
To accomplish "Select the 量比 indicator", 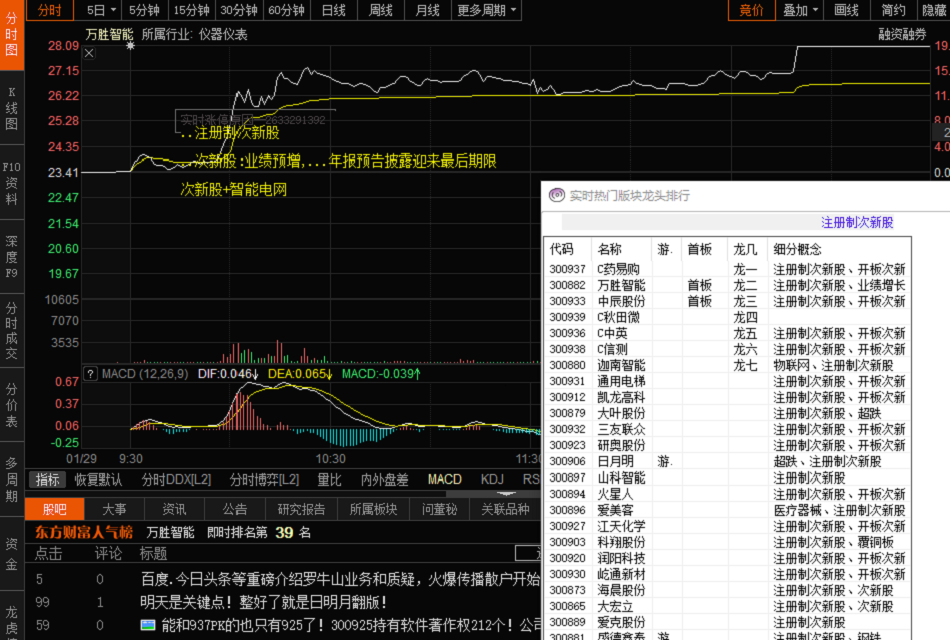I will pos(330,480).
